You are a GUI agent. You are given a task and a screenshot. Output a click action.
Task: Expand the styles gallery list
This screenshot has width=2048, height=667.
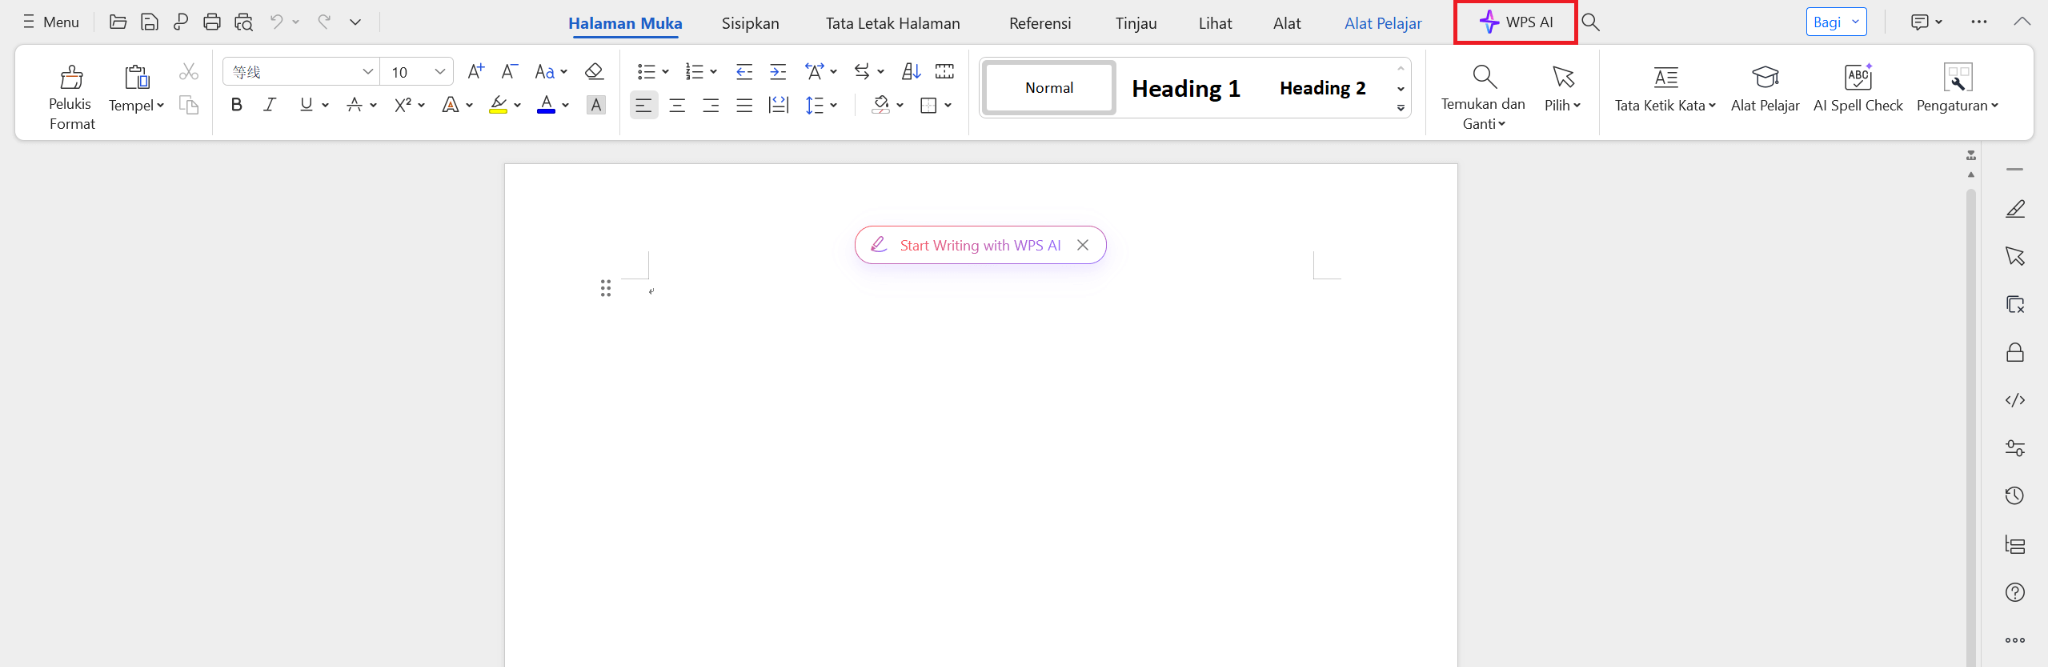[x=1400, y=108]
